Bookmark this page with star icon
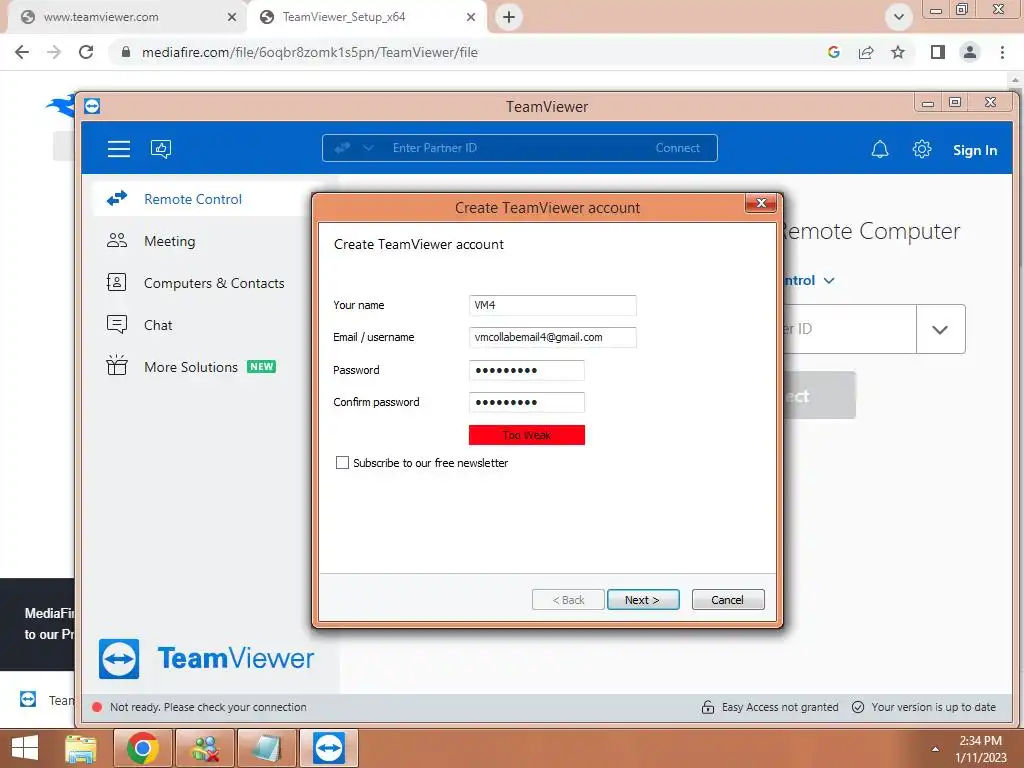The width and height of the screenshot is (1024, 768). 898,52
